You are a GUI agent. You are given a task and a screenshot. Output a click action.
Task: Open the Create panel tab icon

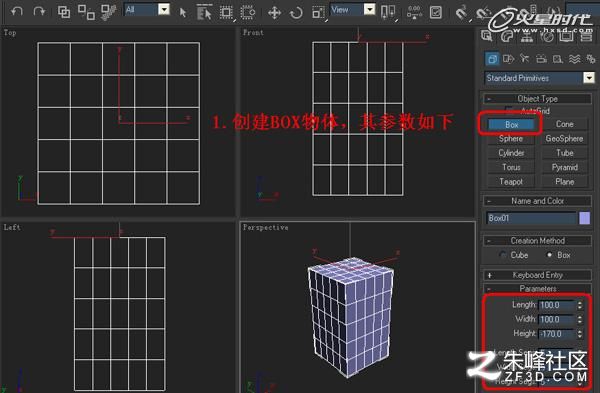click(x=487, y=36)
